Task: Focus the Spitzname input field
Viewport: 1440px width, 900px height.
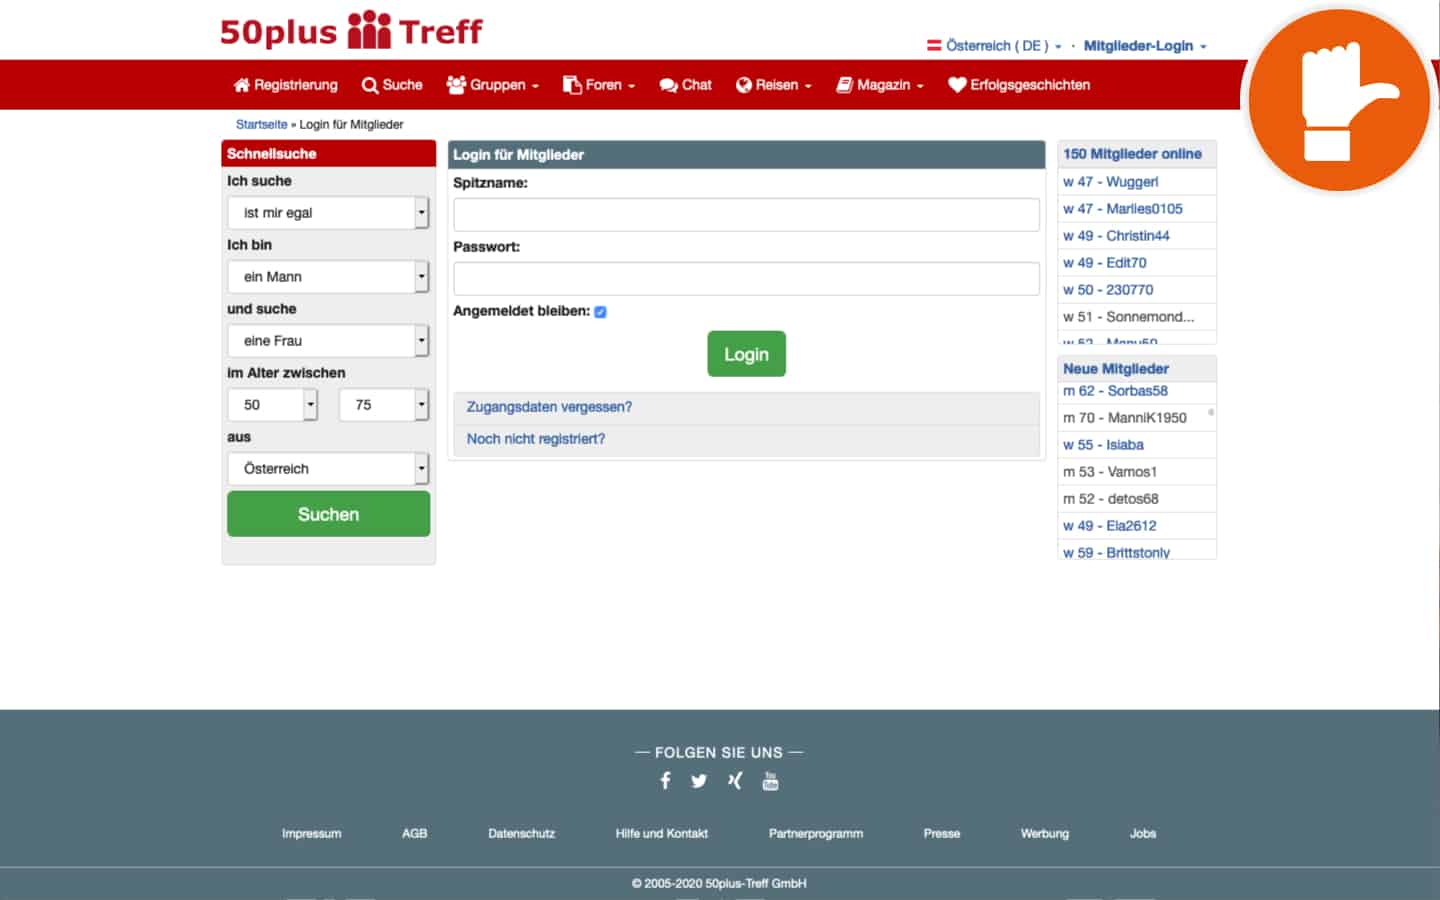Action: click(x=746, y=215)
